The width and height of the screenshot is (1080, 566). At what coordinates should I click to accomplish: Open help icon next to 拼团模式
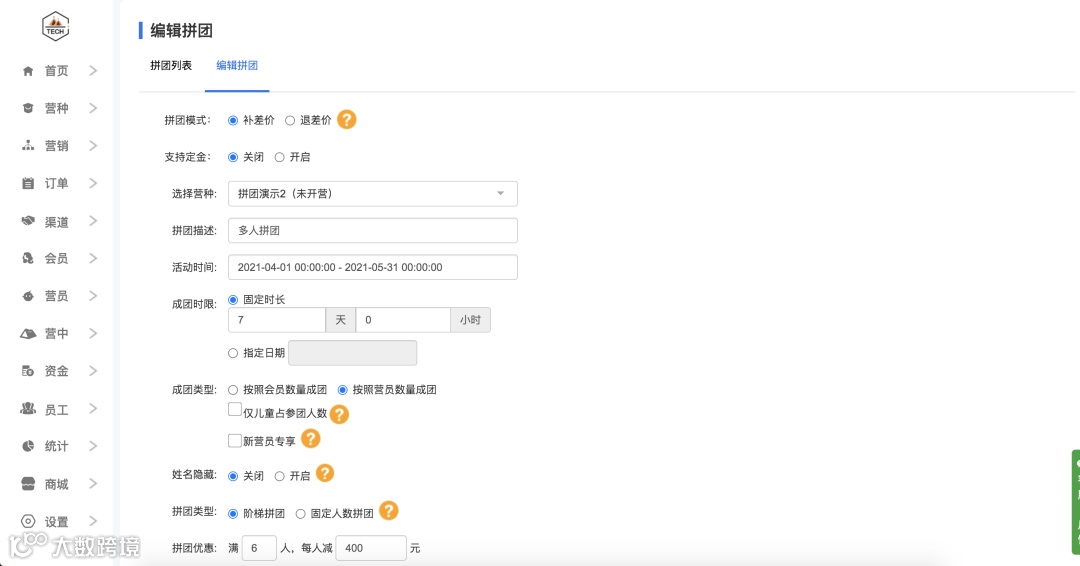pyautogui.click(x=346, y=120)
